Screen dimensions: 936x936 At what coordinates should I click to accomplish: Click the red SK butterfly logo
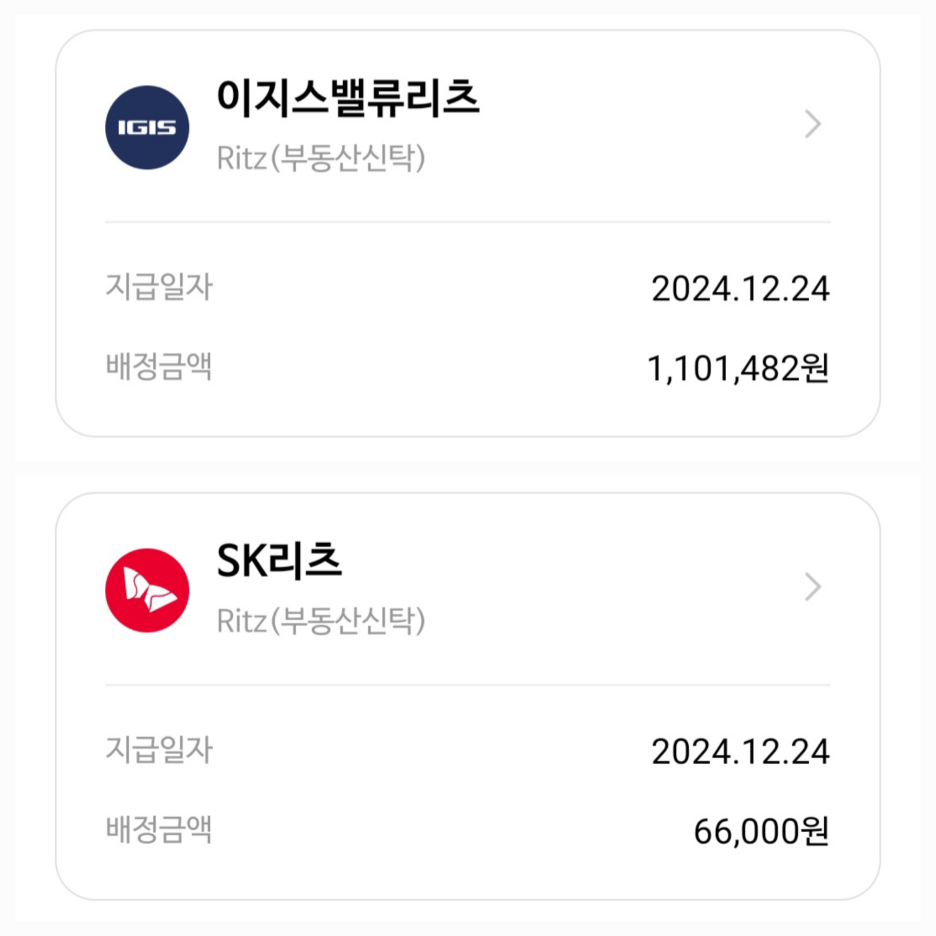click(x=147, y=590)
